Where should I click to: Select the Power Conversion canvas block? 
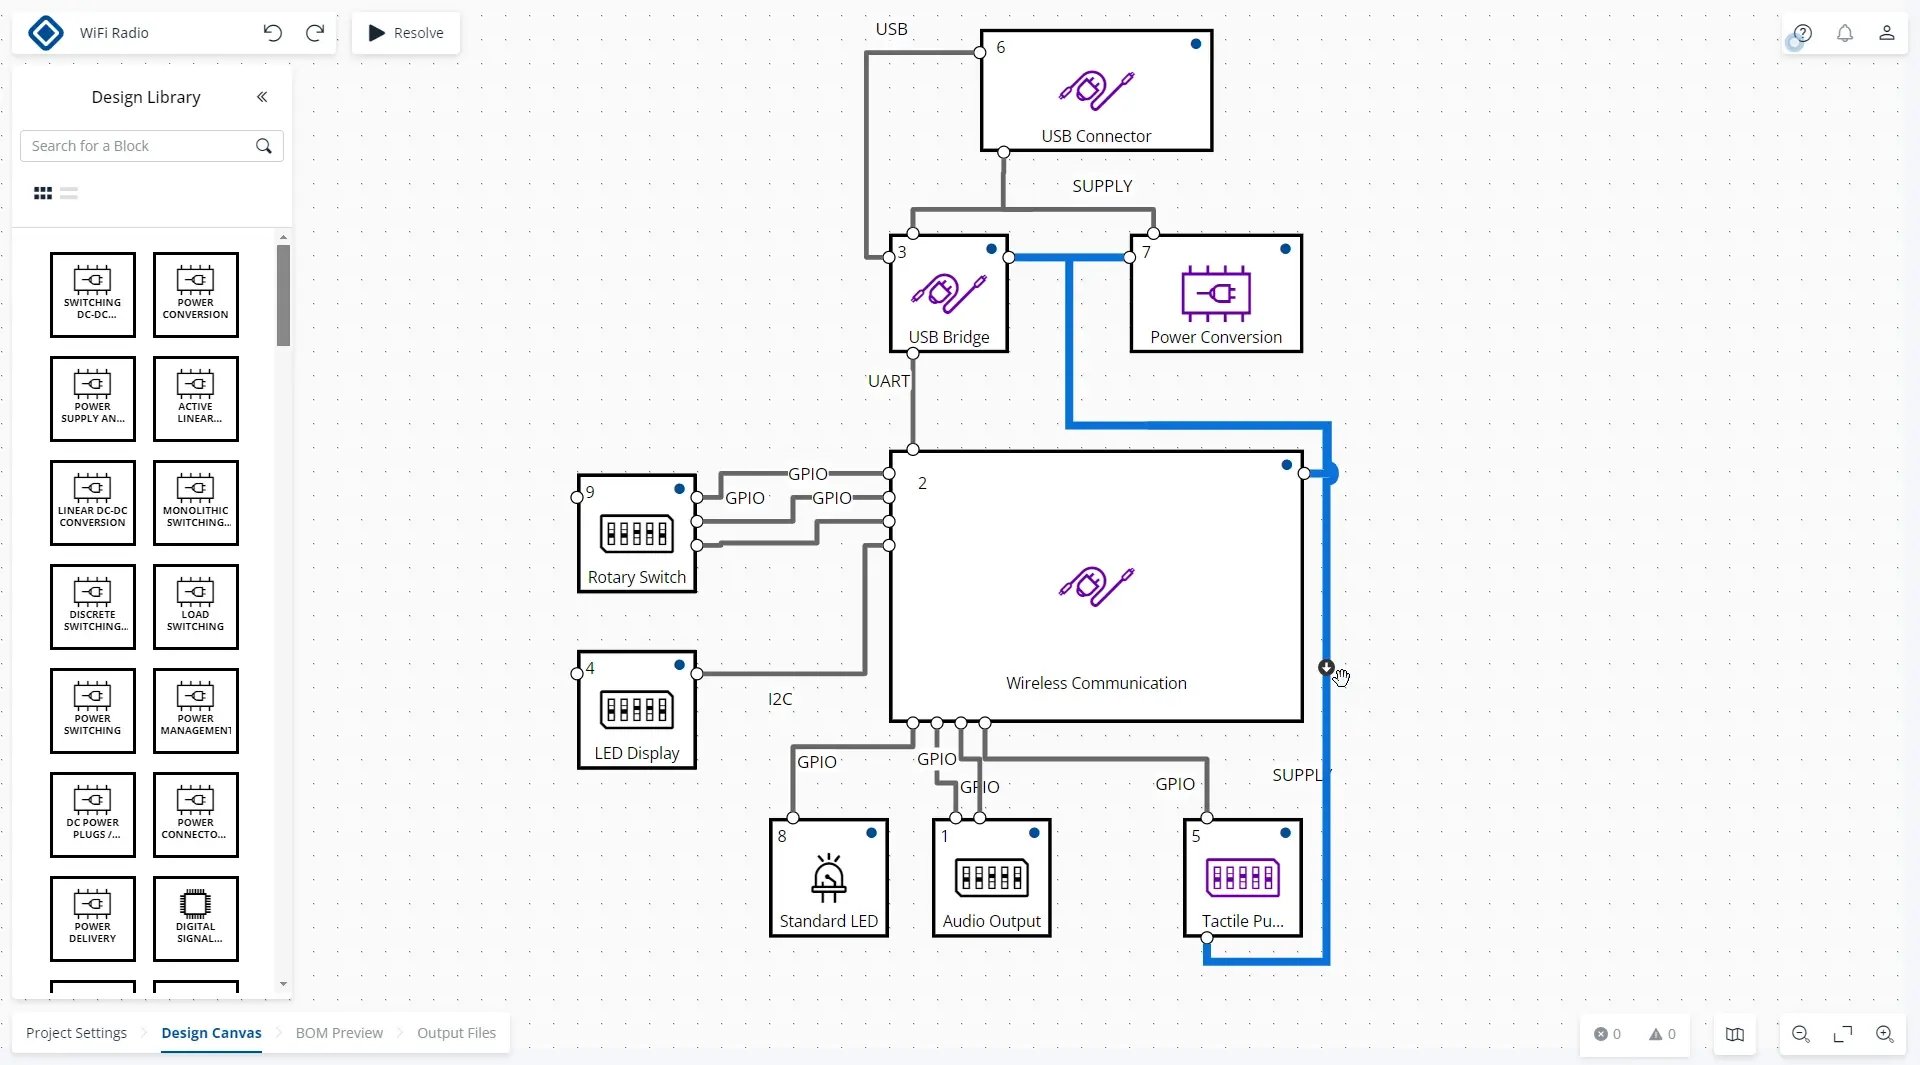(1216, 293)
